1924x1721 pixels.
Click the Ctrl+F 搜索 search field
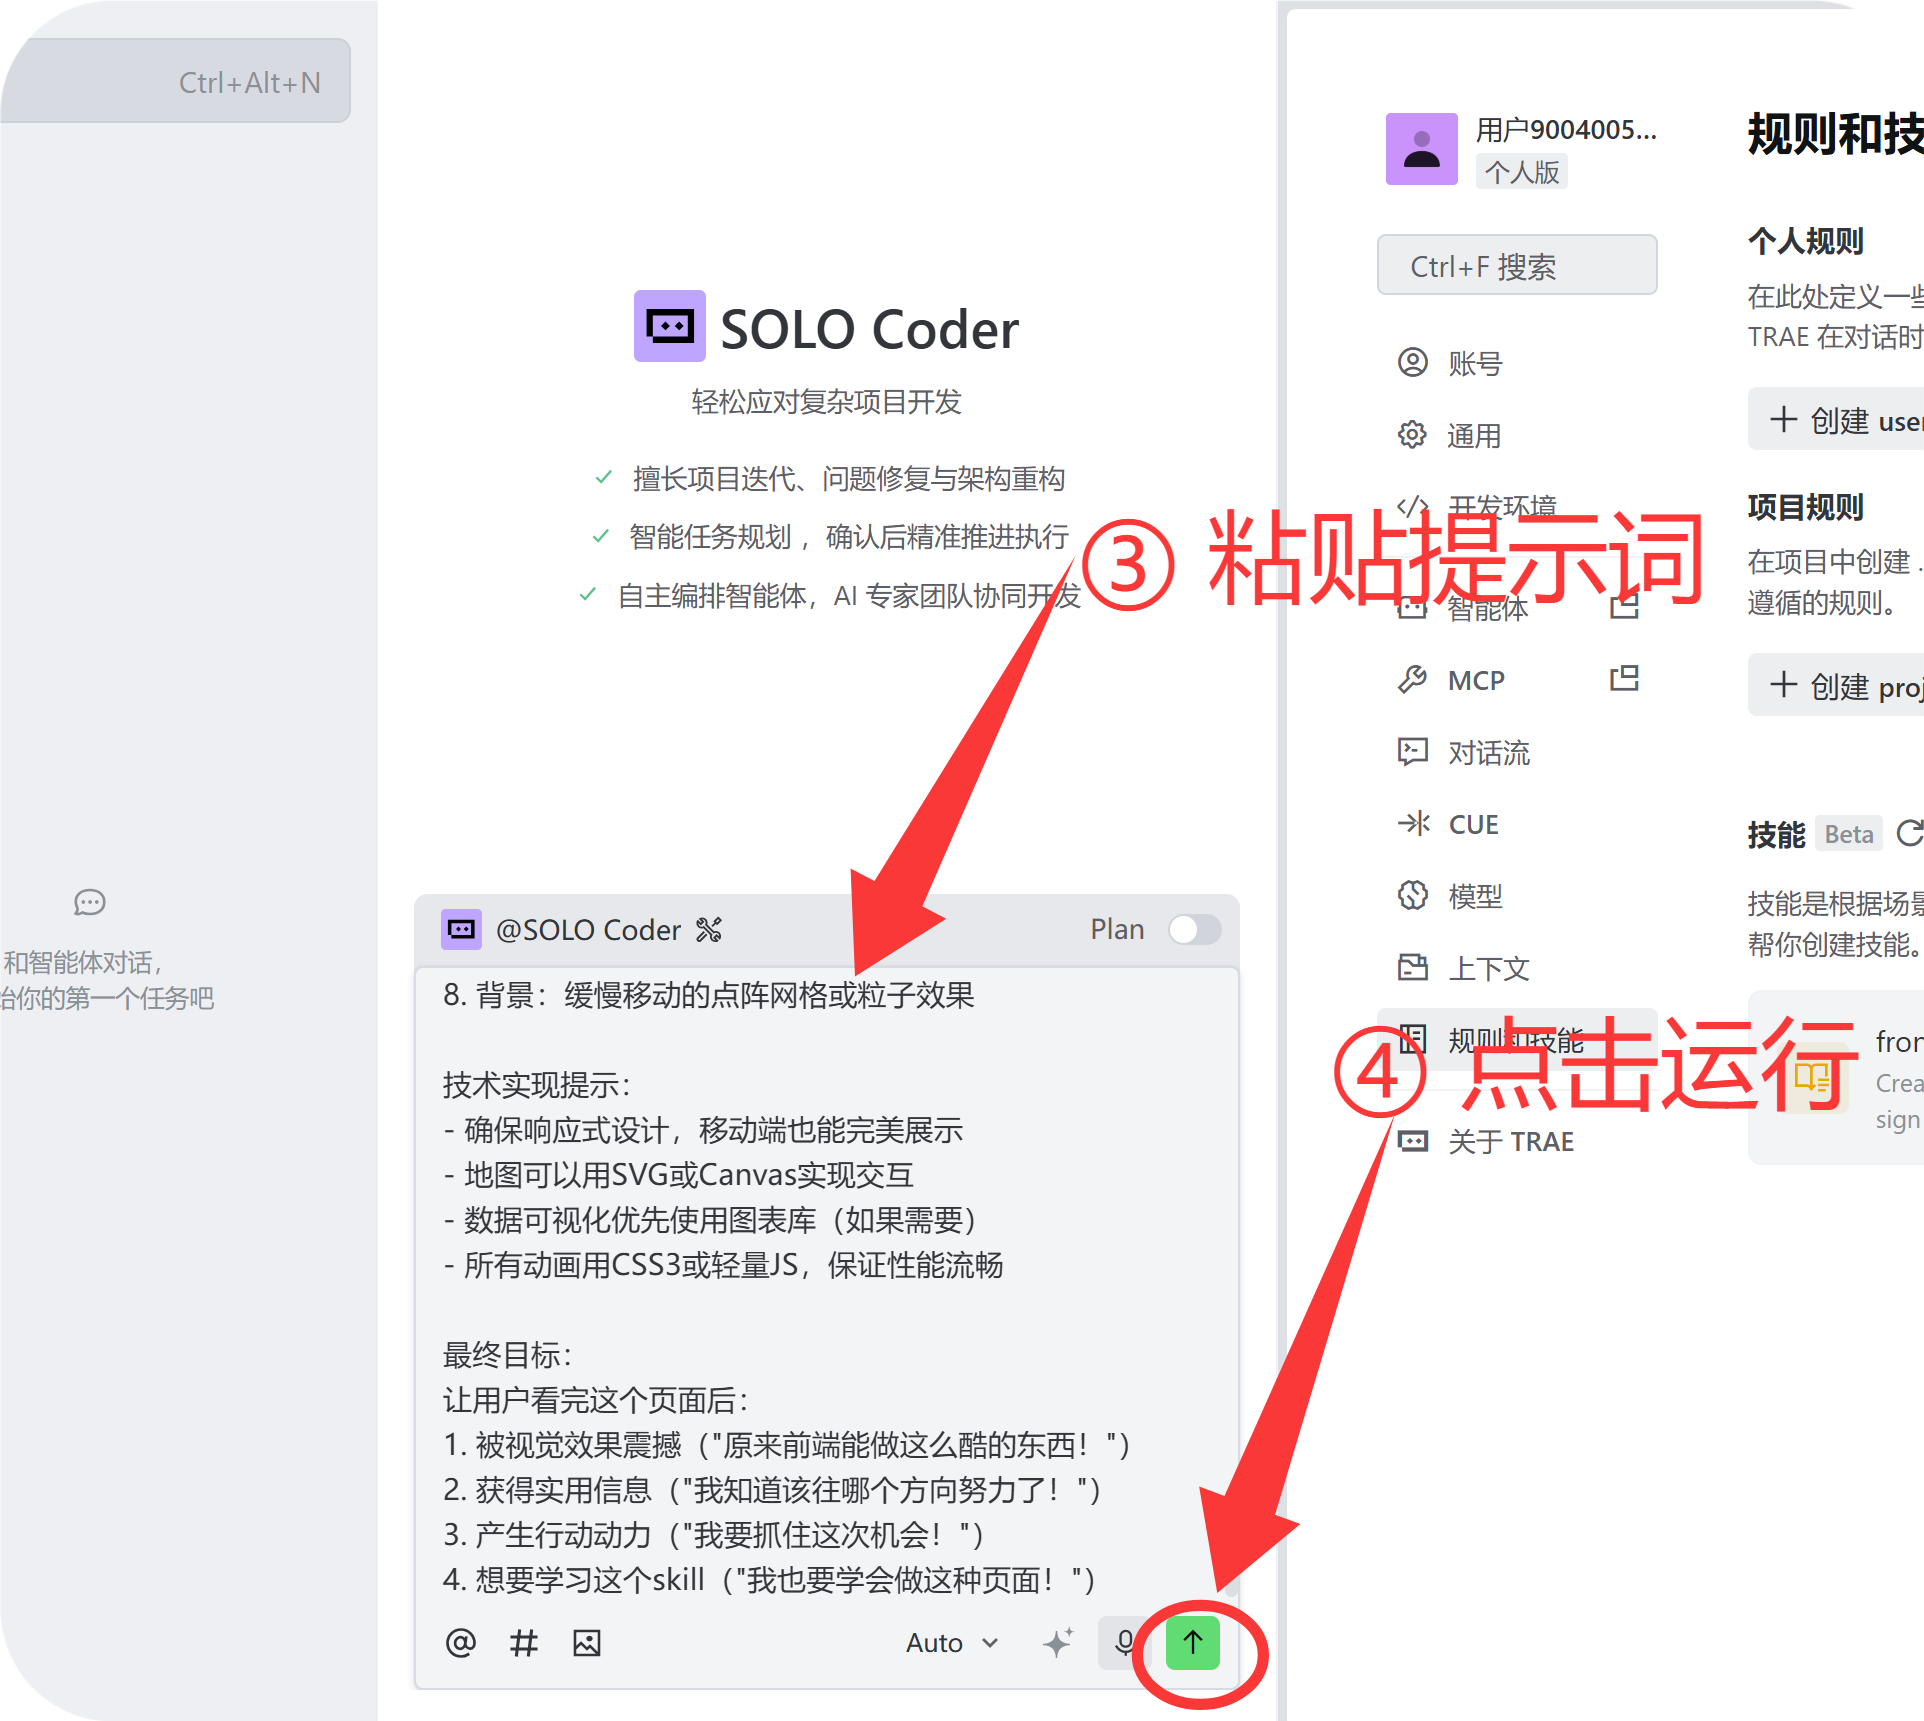(x=1516, y=266)
